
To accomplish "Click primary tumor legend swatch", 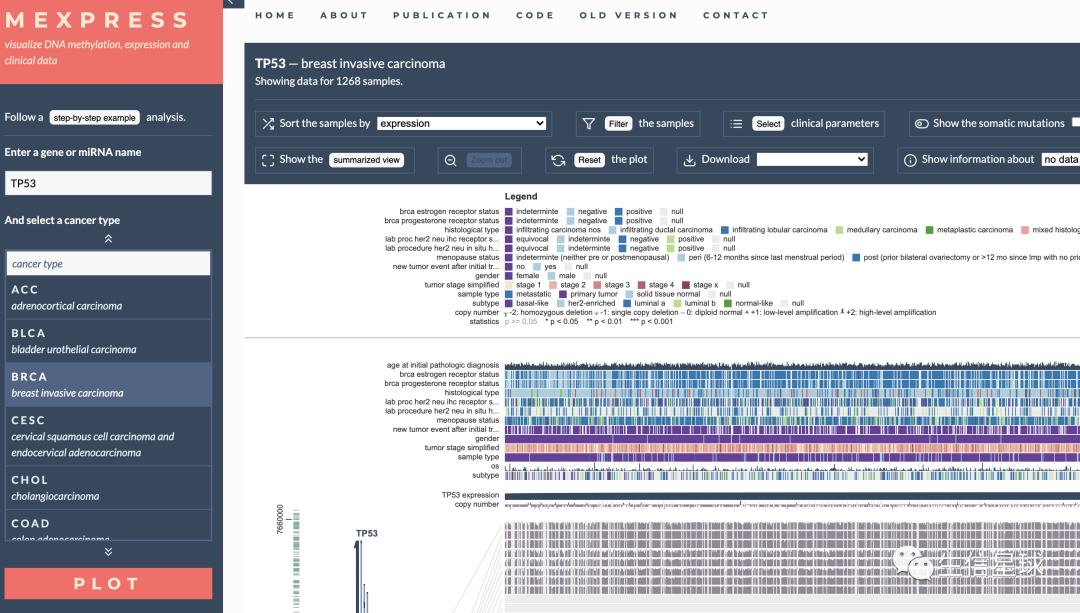I will [563, 294].
